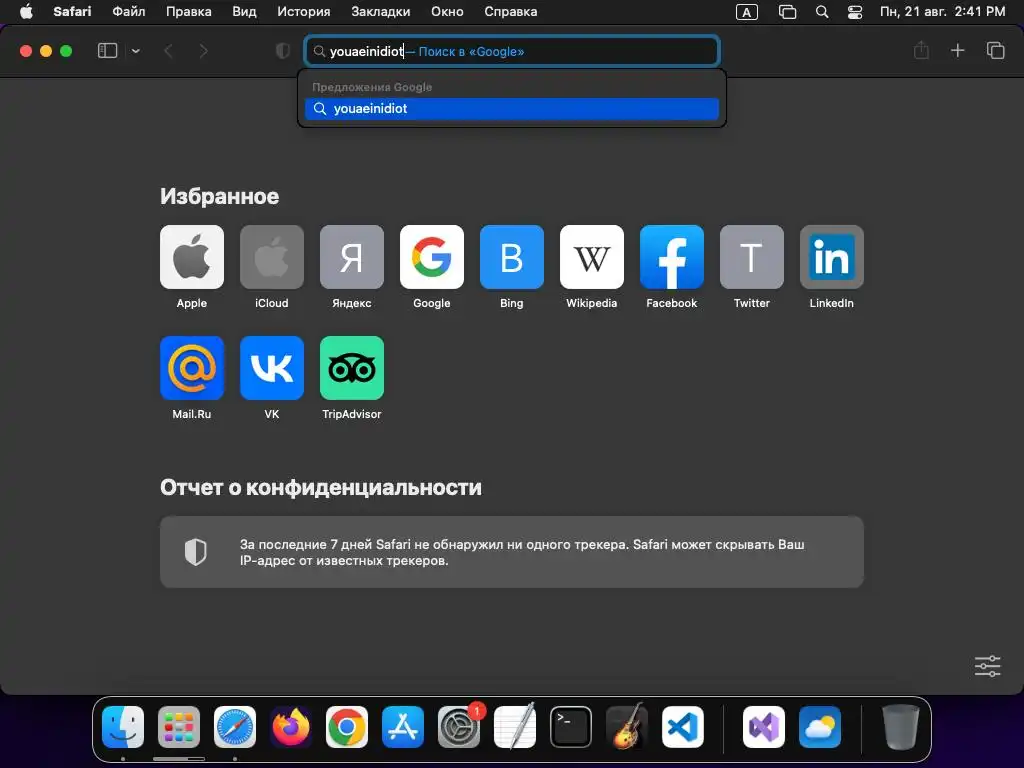Click the Safari Dock icon
The height and width of the screenshot is (768, 1024).
click(x=235, y=727)
